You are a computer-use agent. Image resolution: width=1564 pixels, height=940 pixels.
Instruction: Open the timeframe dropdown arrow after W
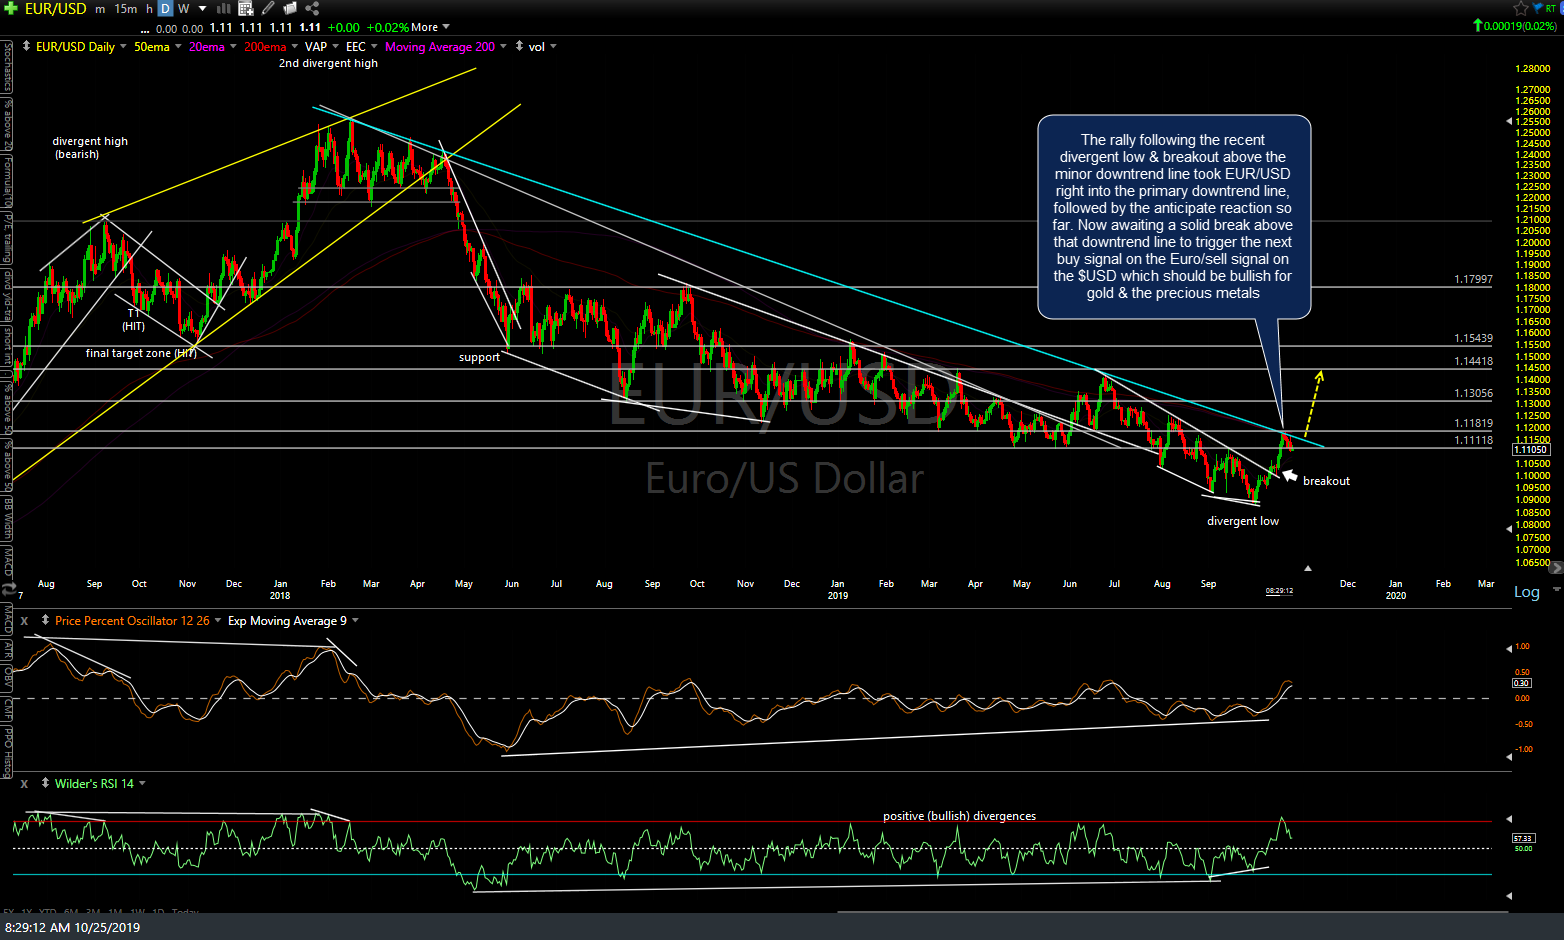(203, 9)
